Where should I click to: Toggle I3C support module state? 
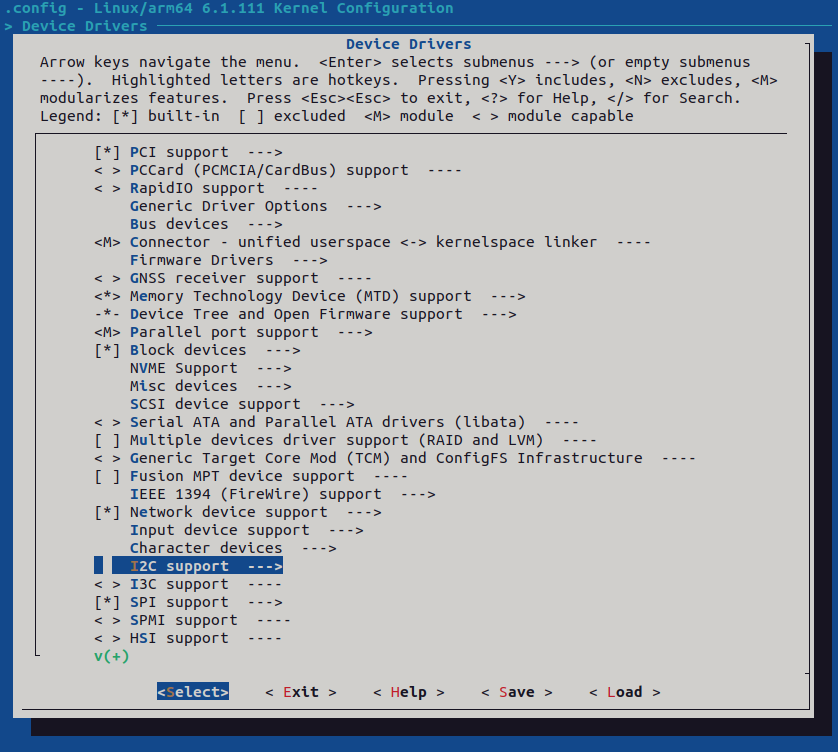tap(107, 584)
